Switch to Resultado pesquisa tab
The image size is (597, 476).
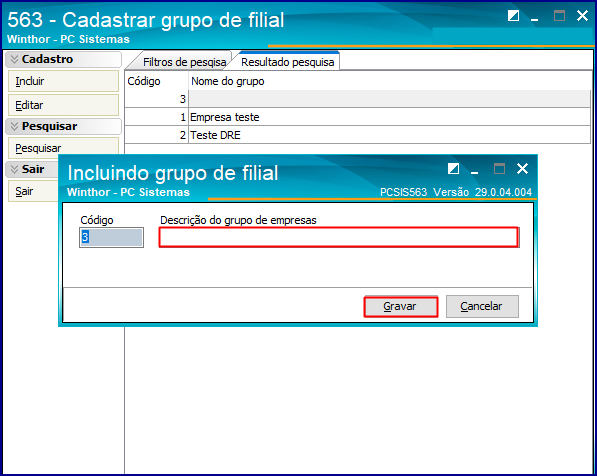[287, 62]
